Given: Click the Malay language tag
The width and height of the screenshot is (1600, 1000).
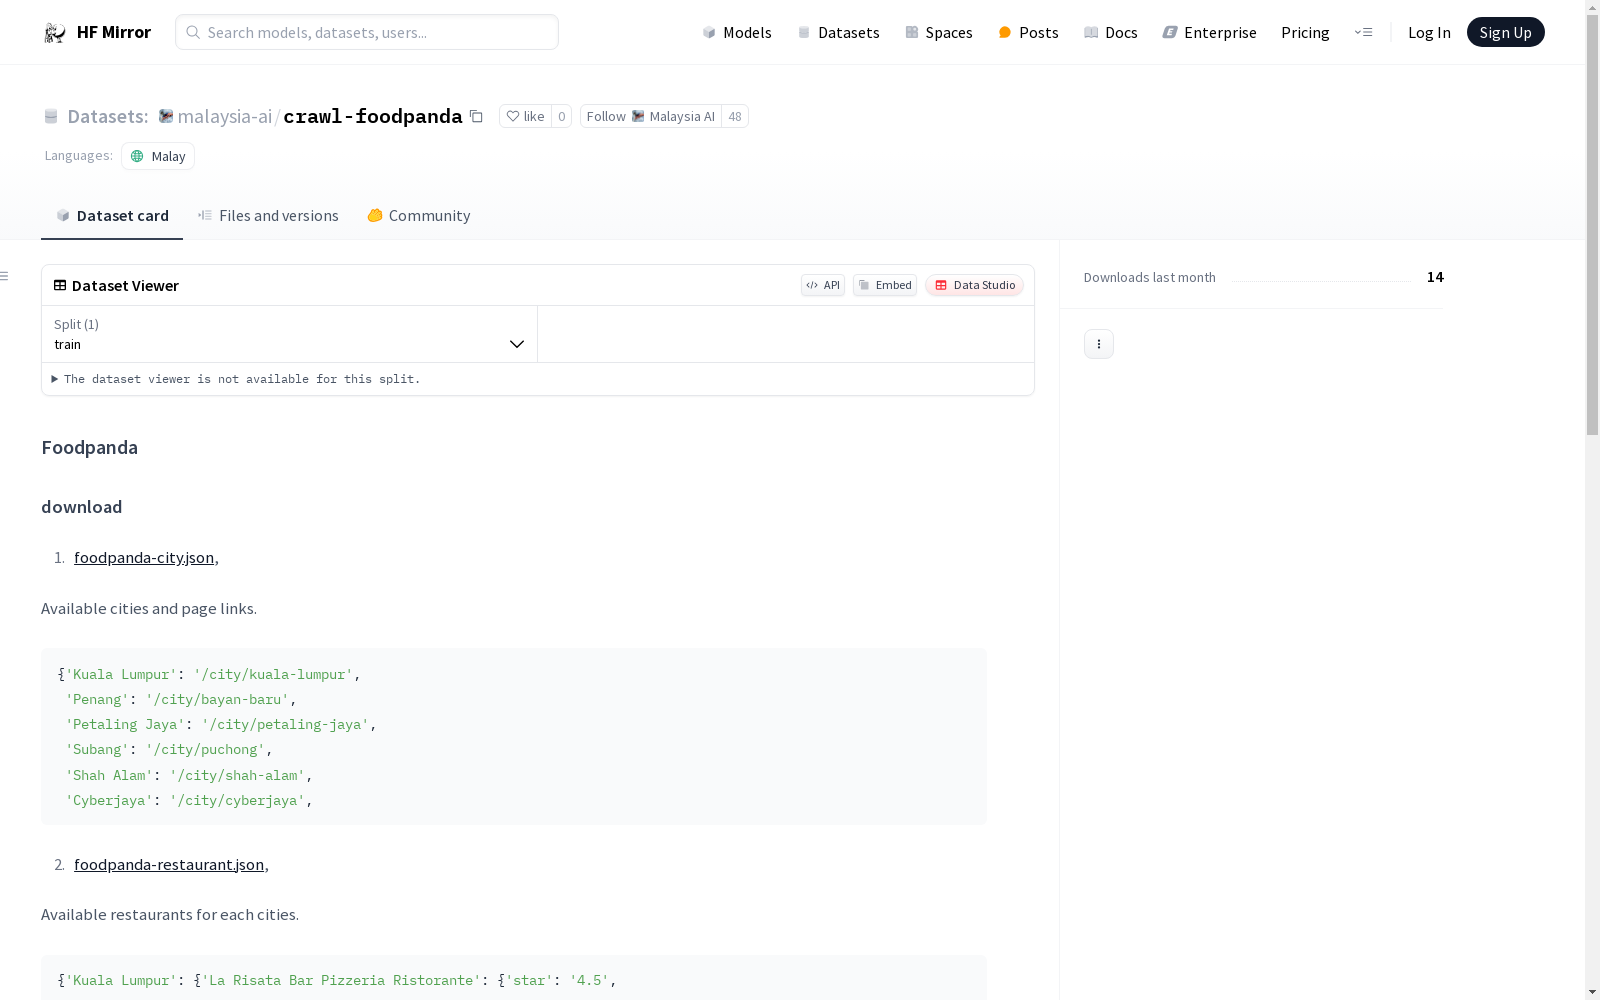Looking at the screenshot, I should pos(158,156).
